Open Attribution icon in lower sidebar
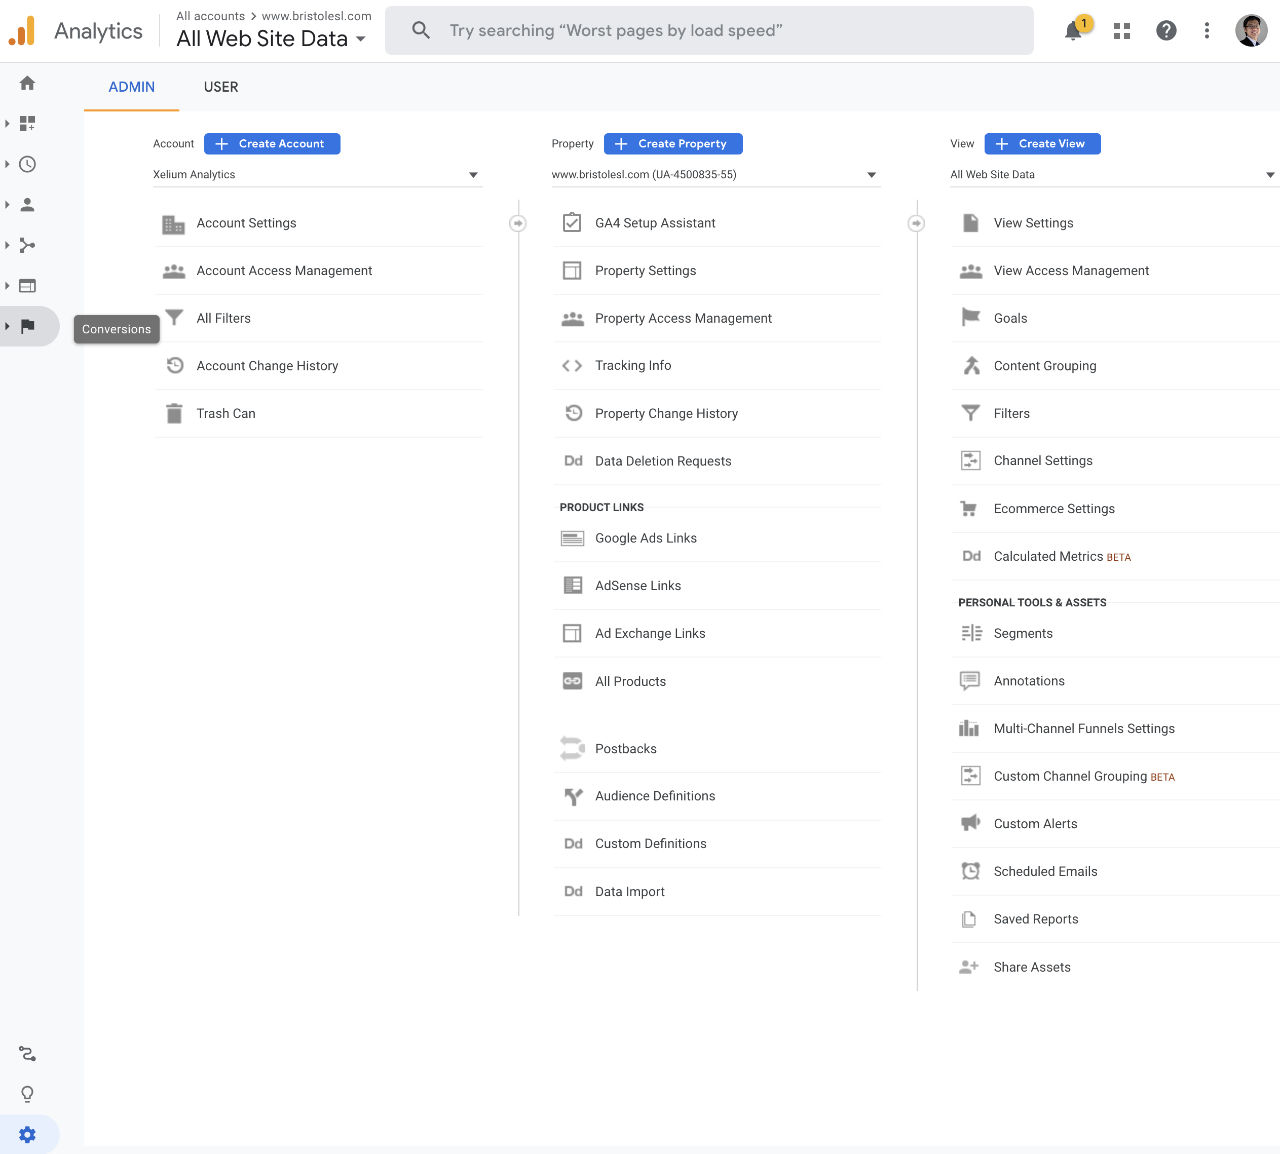The image size is (1280, 1154). [27, 1053]
